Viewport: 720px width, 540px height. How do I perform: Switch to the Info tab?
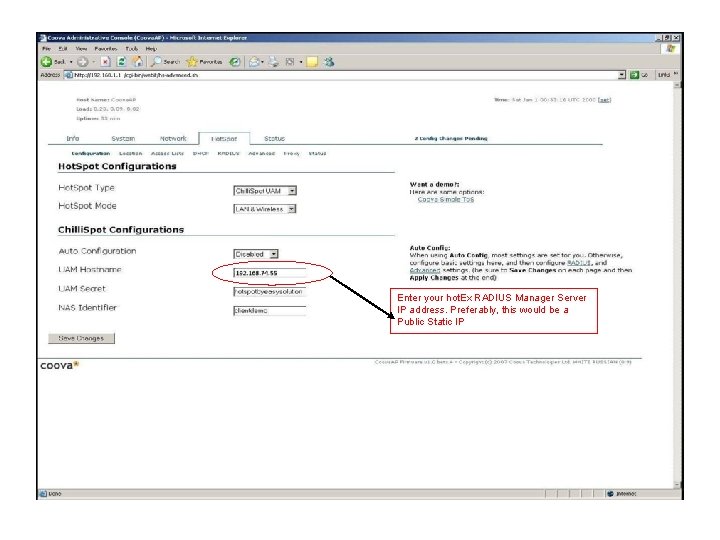[73, 138]
